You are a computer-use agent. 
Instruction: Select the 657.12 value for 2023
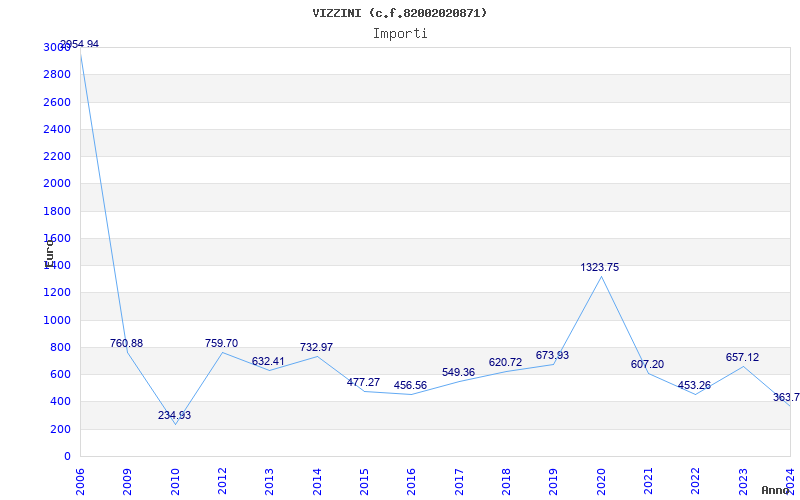point(742,357)
